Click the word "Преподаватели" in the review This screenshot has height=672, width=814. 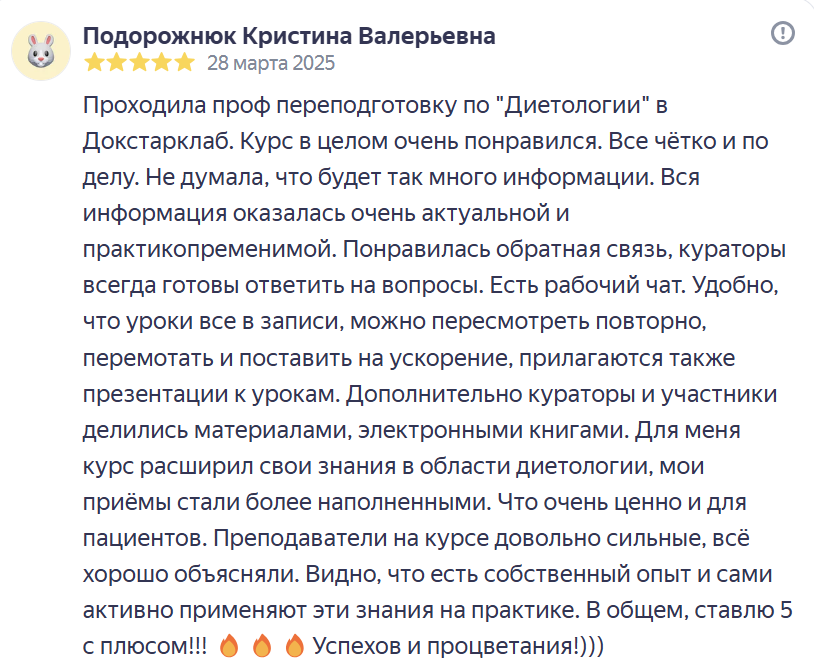pos(292,538)
